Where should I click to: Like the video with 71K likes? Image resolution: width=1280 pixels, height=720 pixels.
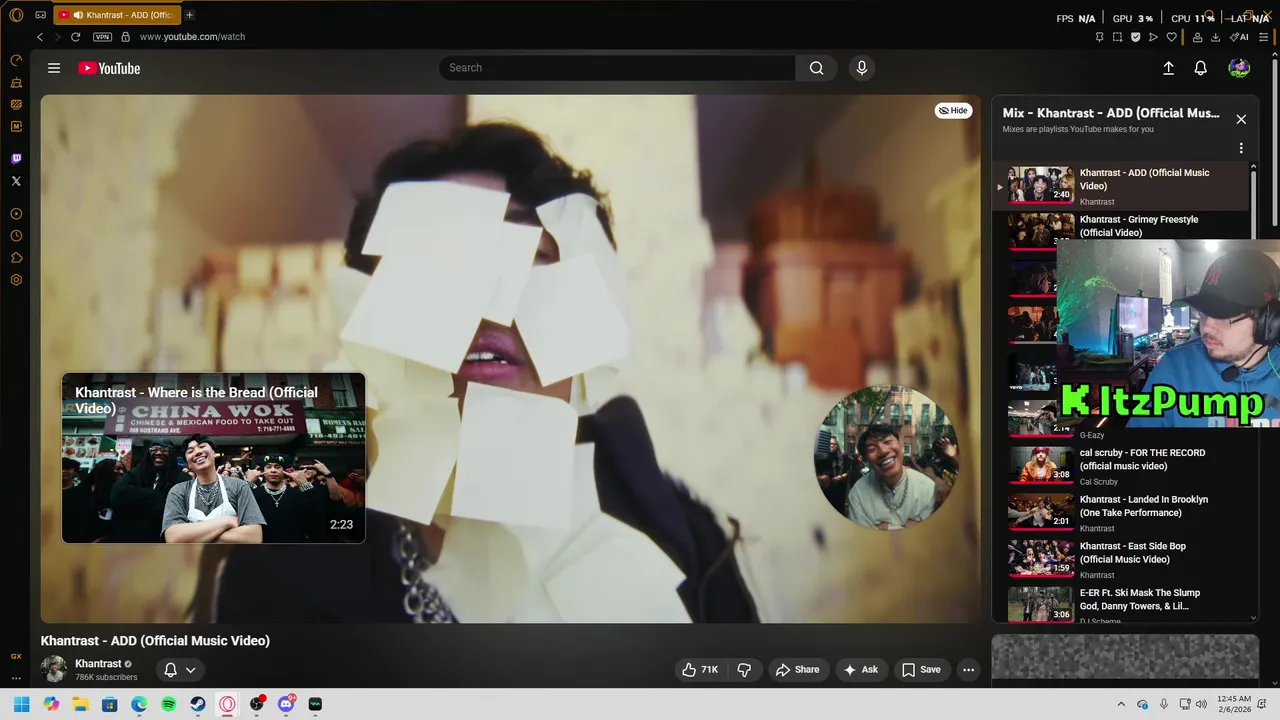(700, 670)
